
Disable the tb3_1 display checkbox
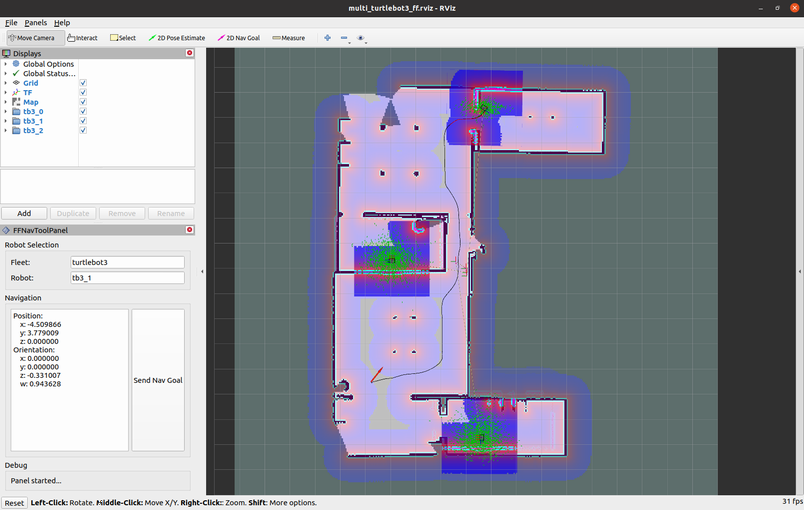tap(83, 121)
